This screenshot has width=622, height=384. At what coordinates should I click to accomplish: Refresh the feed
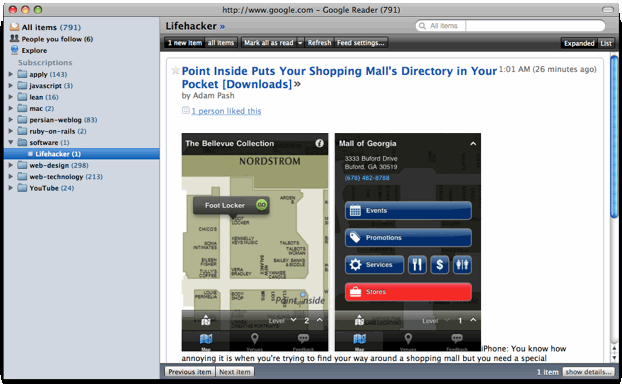(x=319, y=43)
